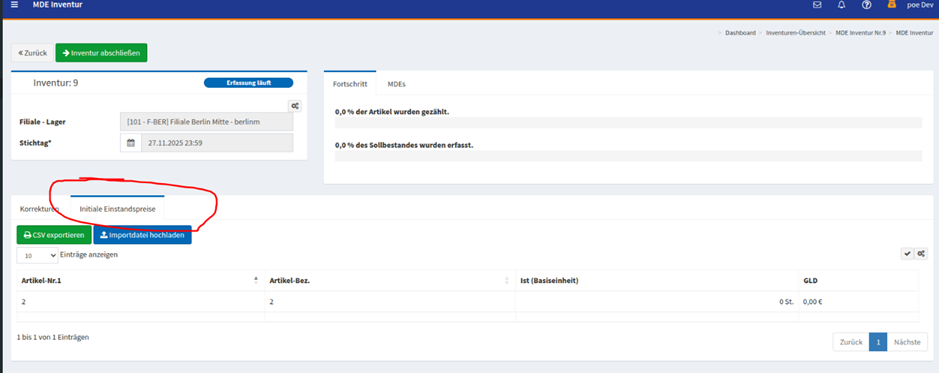Click the poe Dev user avatar

click(x=891, y=4)
